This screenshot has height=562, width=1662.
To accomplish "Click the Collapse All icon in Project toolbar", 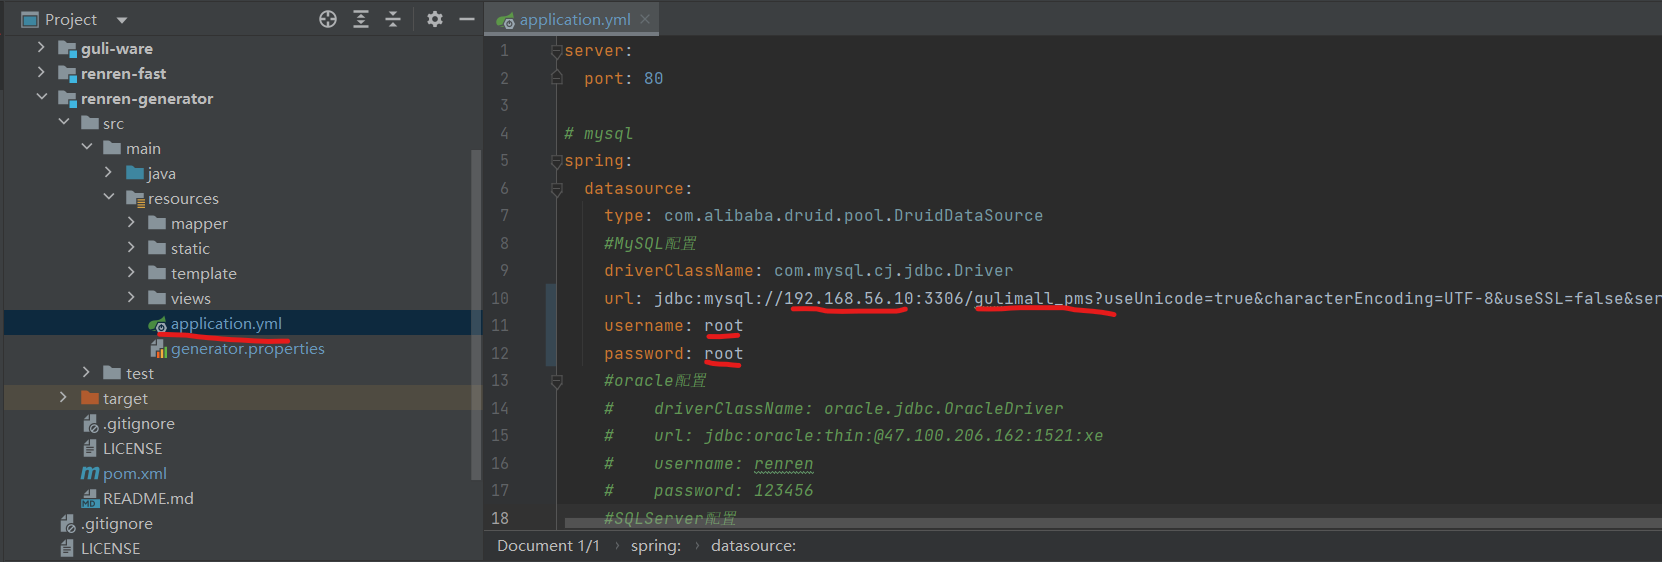I will pyautogui.click(x=393, y=19).
